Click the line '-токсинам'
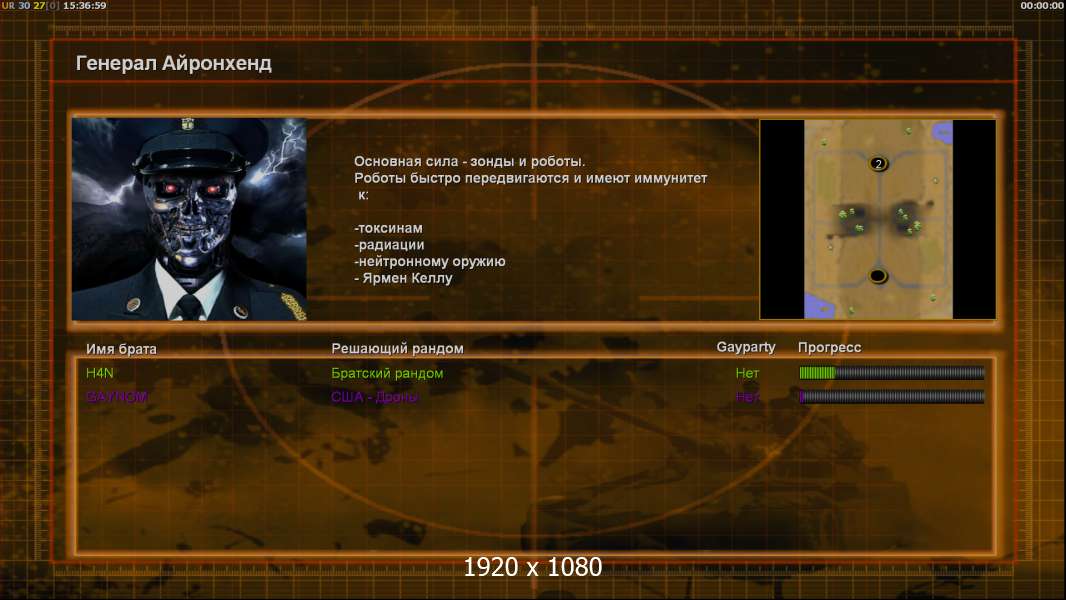This screenshot has width=1066, height=600. [388, 228]
